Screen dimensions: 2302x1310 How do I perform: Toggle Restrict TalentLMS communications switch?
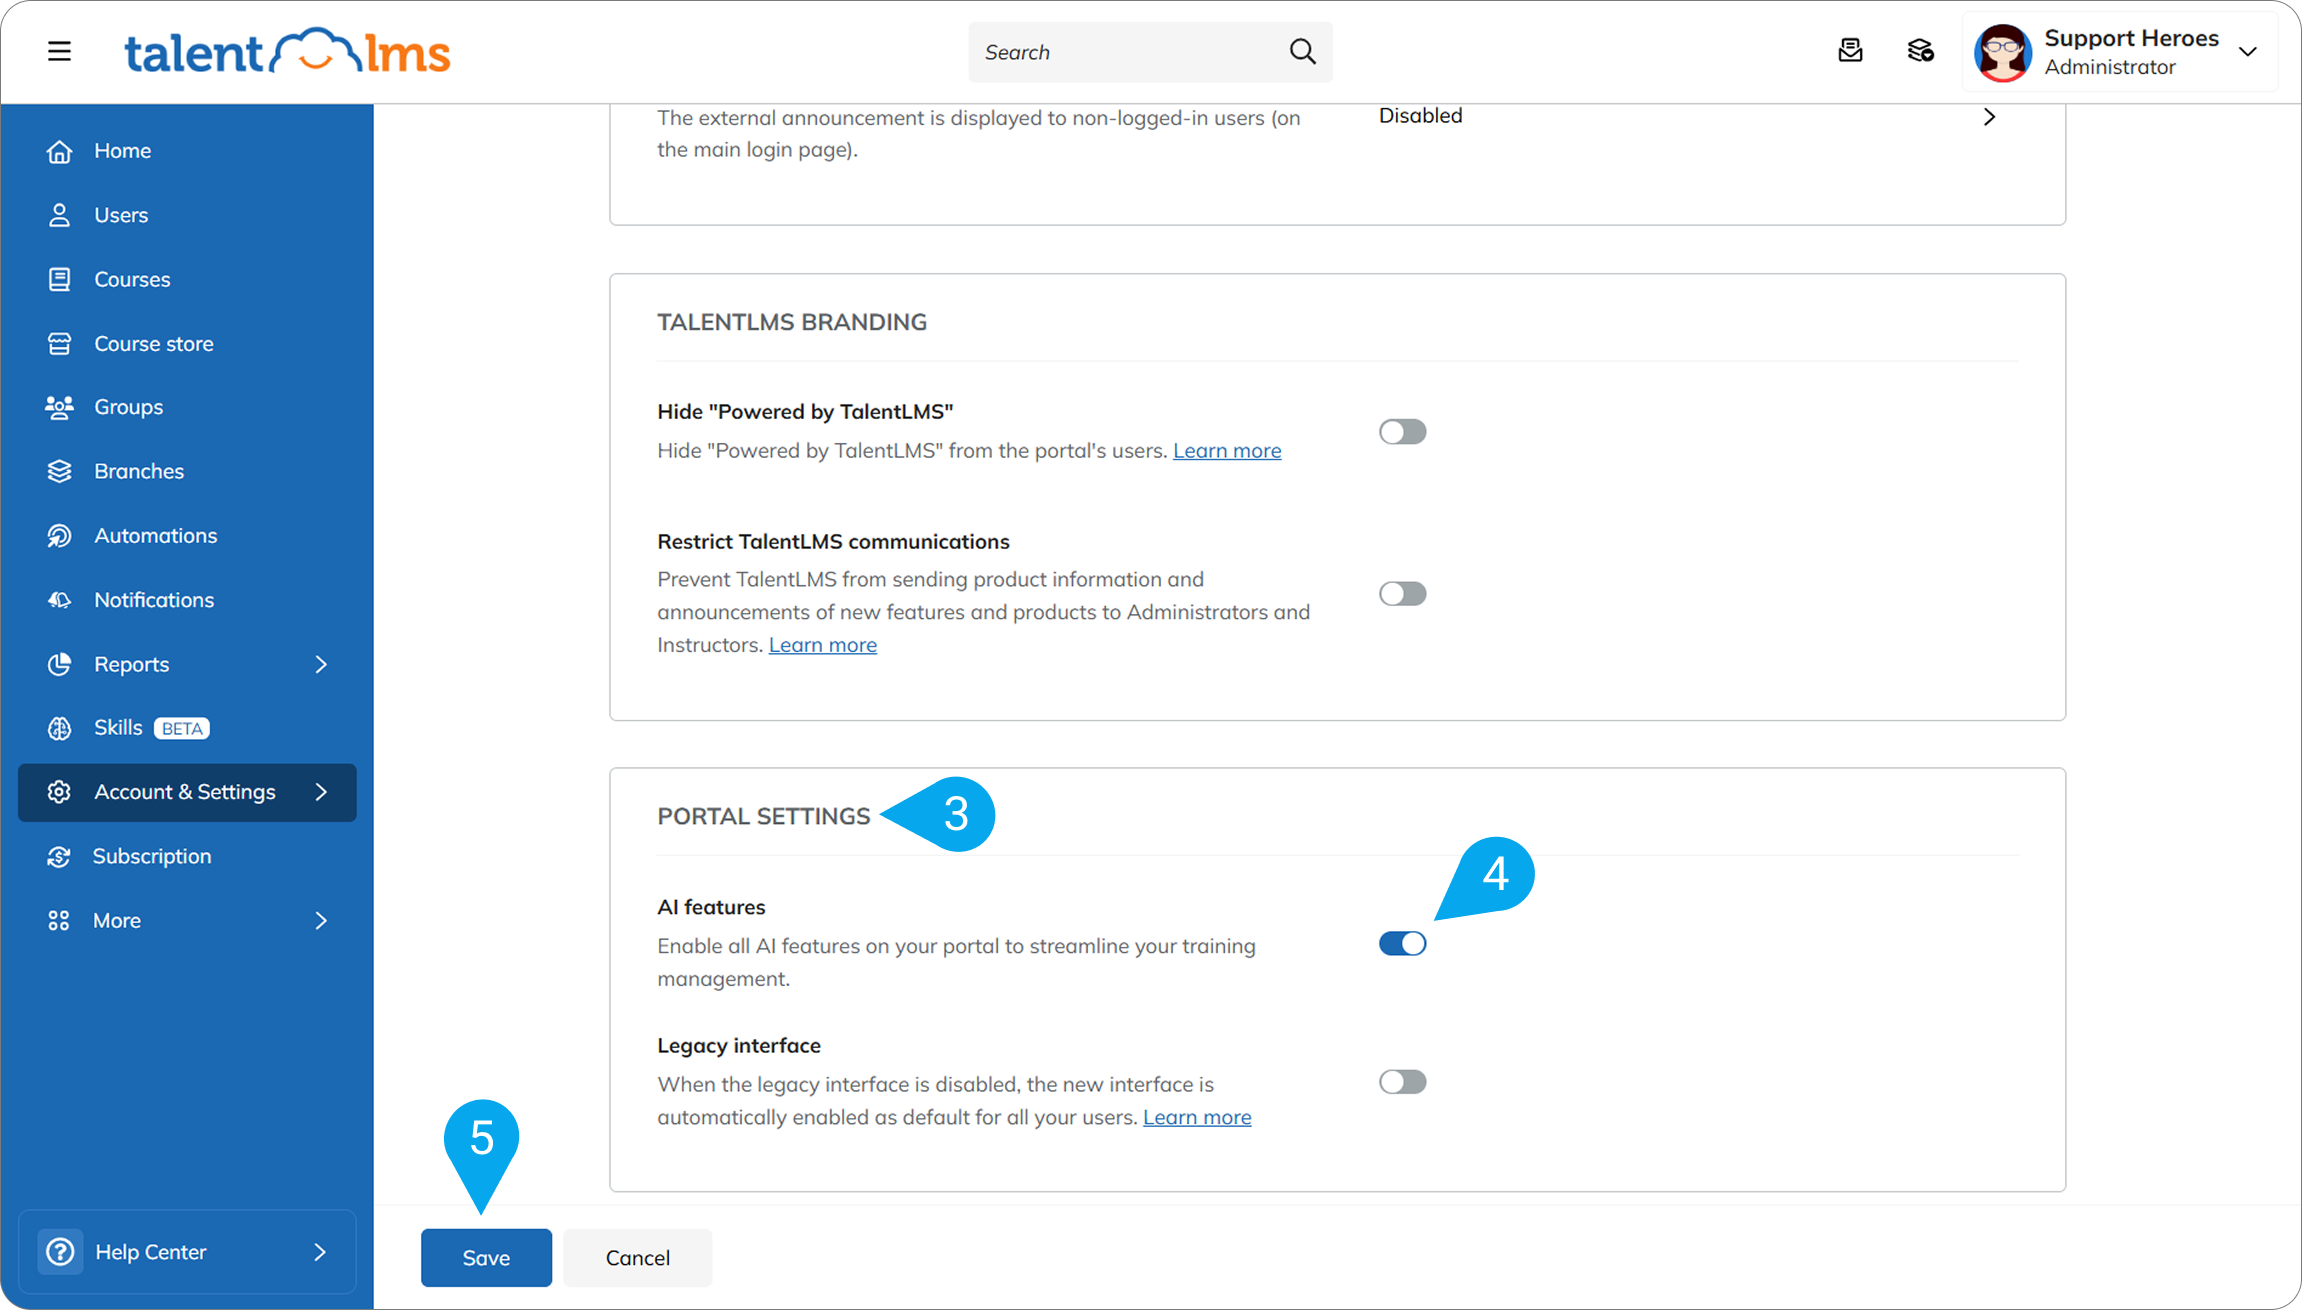[x=1402, y=594]
